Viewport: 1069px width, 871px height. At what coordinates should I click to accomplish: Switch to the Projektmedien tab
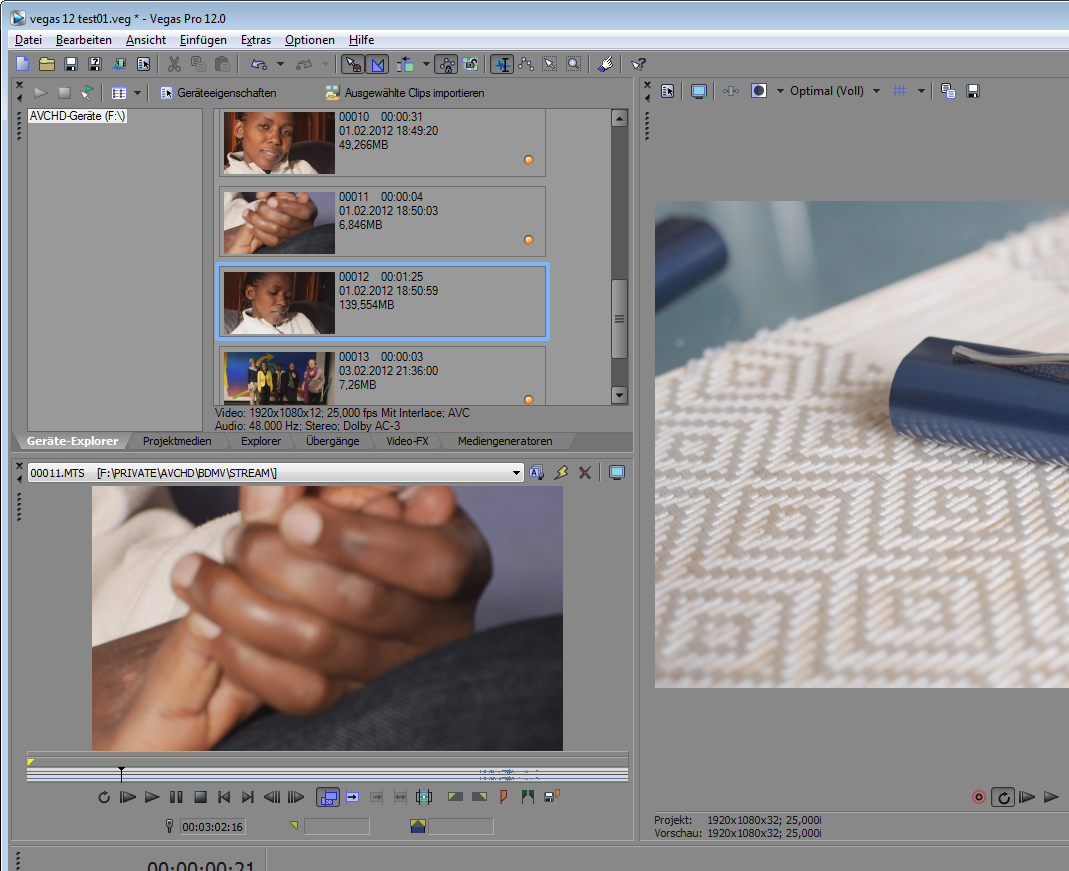pyautogui.click(x=177, y=441)
